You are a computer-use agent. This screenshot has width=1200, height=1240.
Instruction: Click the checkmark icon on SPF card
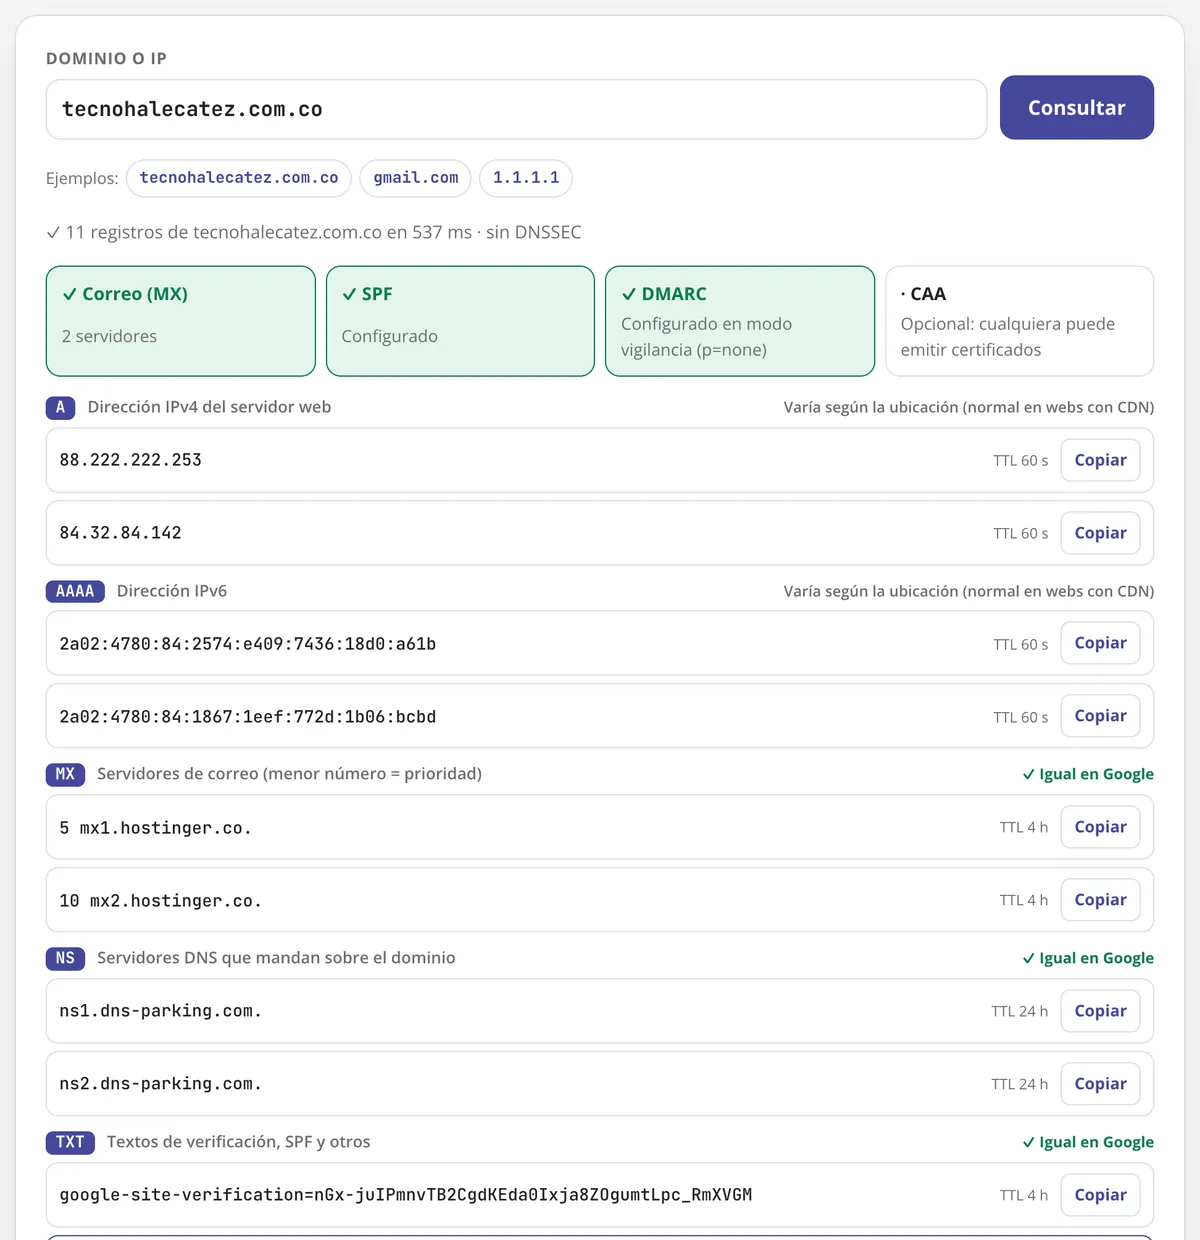click(x=349, y=294)
